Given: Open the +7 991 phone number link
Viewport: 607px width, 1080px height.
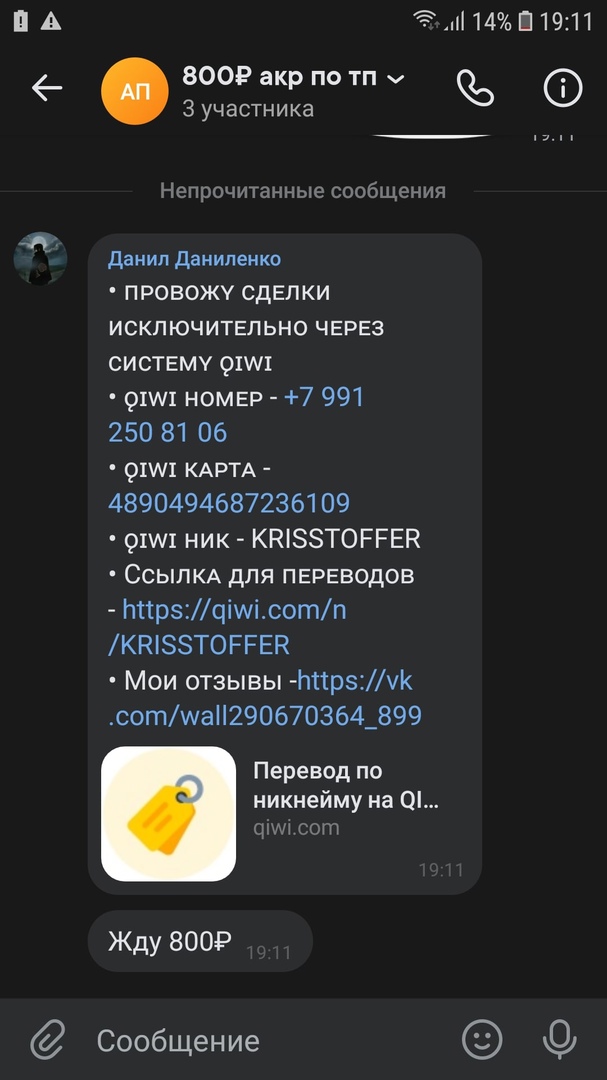Looking at the screenshot, I should tap(236, 415).
